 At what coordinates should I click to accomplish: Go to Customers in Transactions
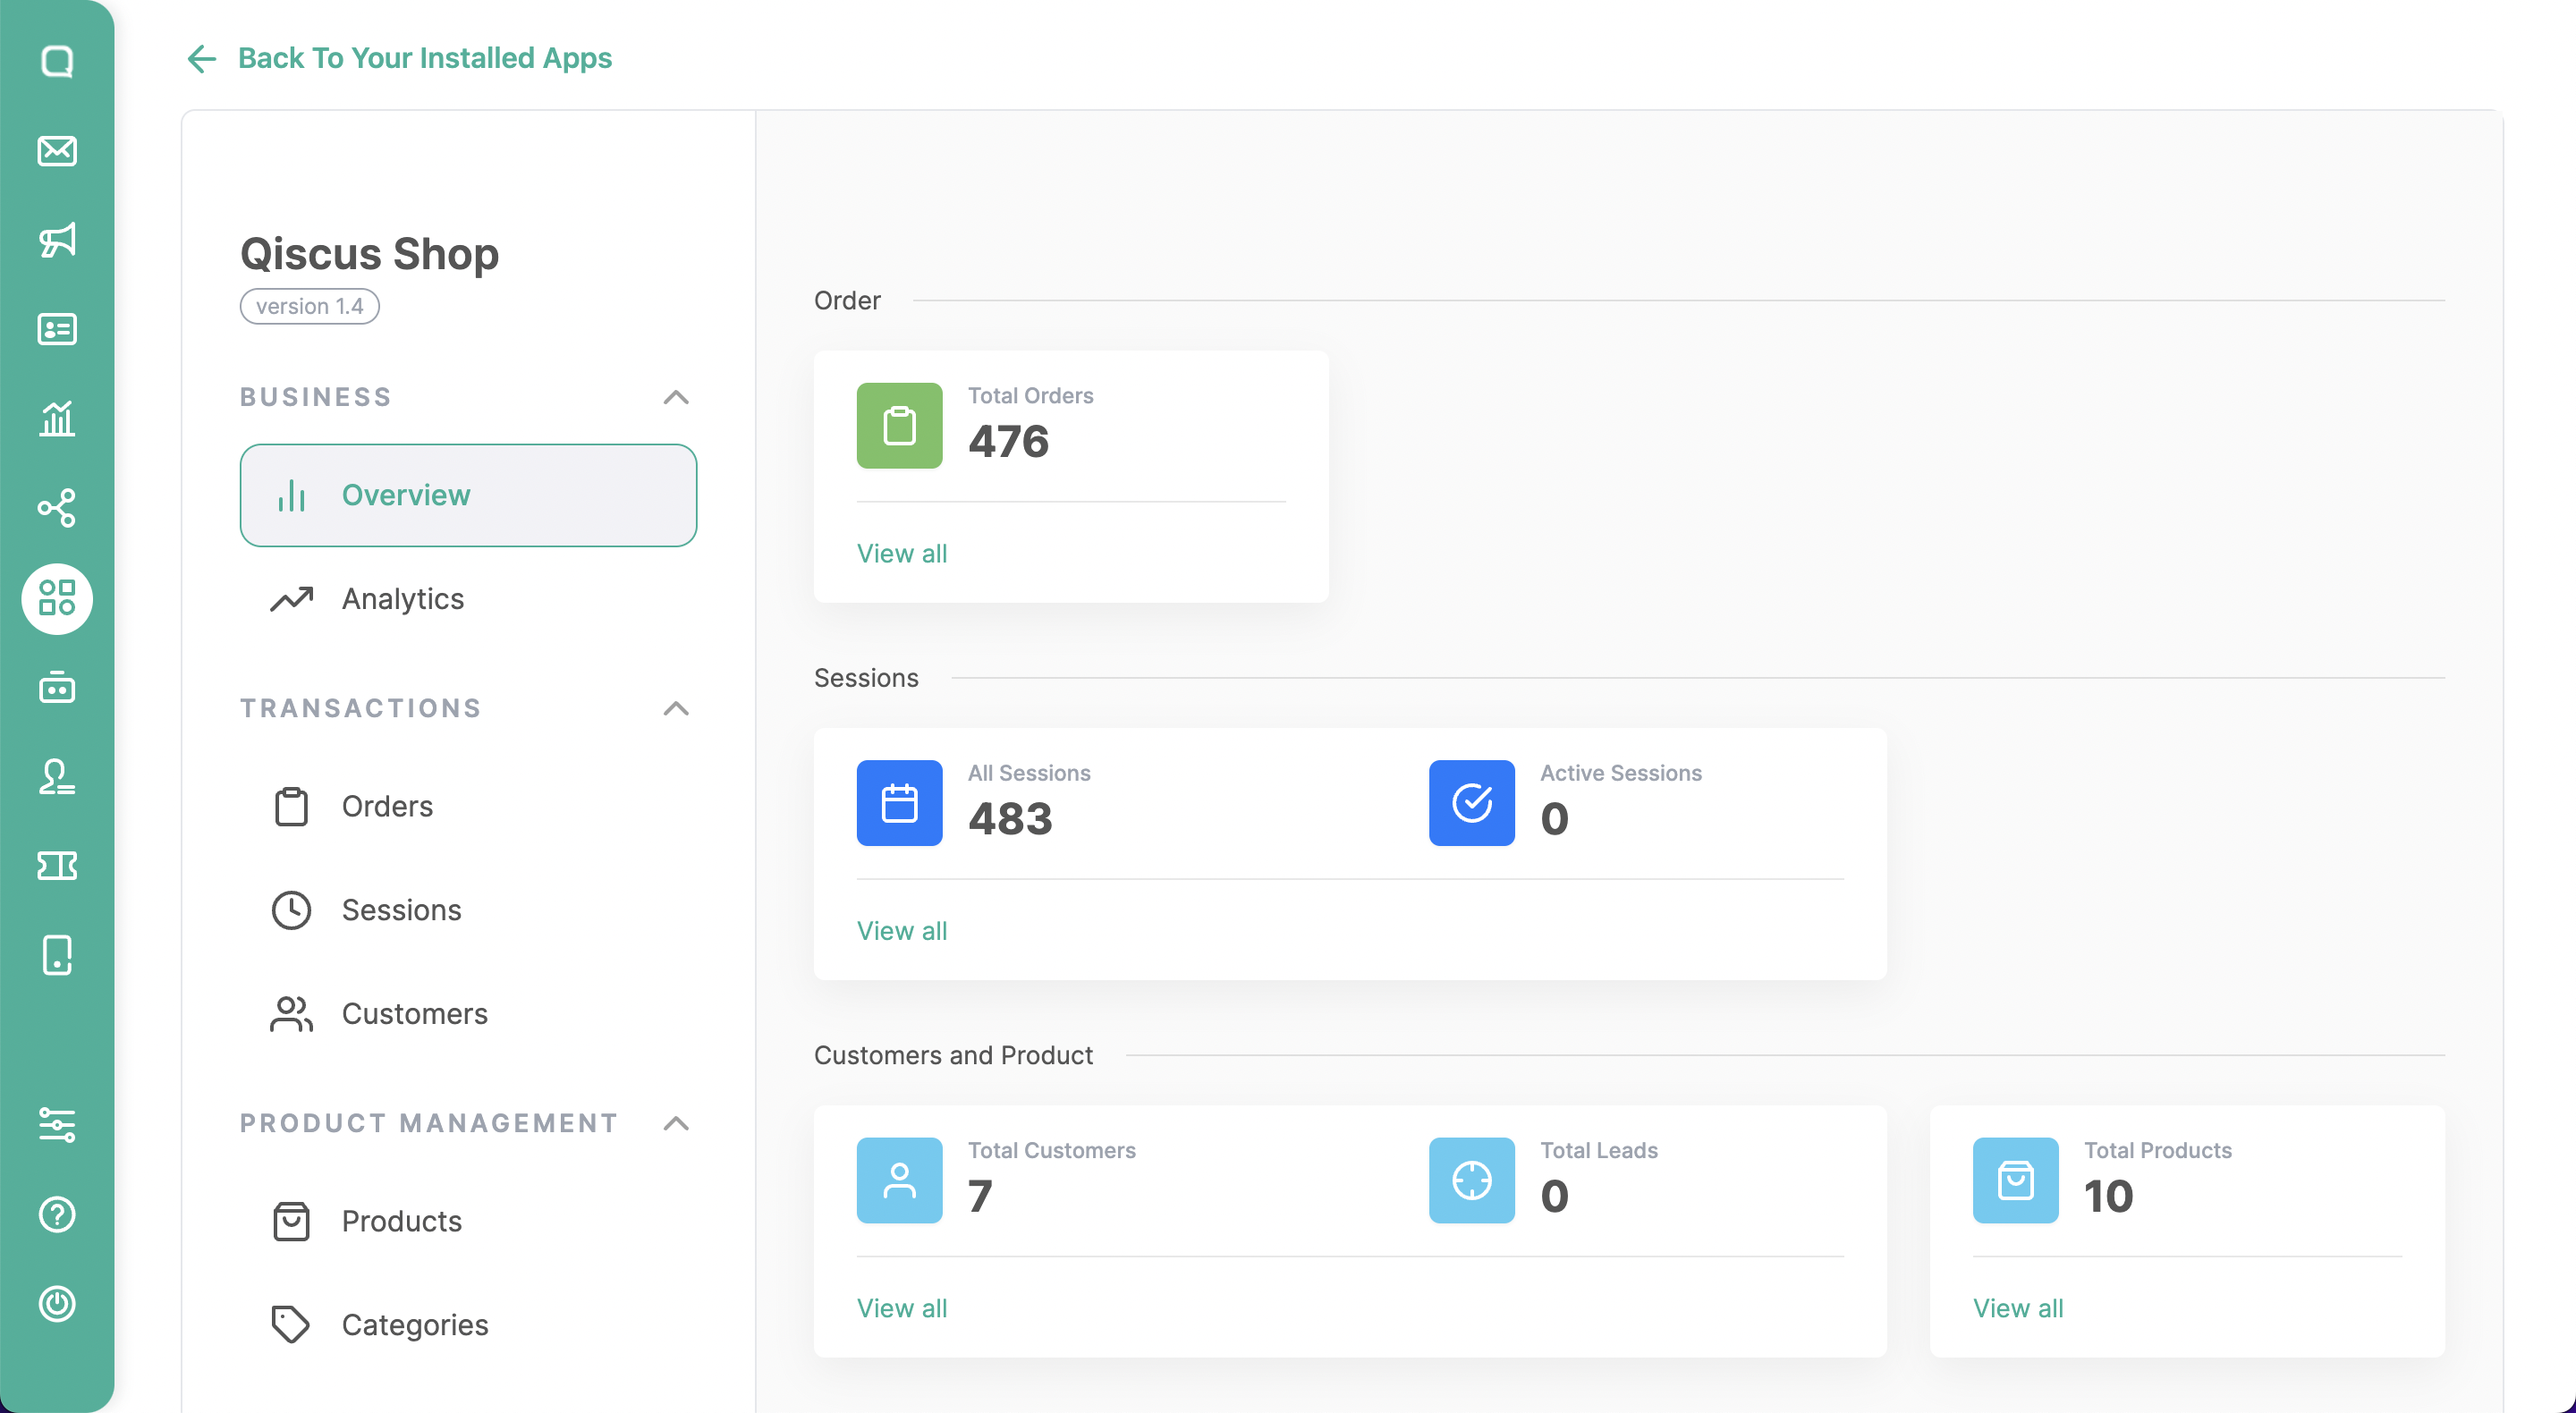point(414,1014)
